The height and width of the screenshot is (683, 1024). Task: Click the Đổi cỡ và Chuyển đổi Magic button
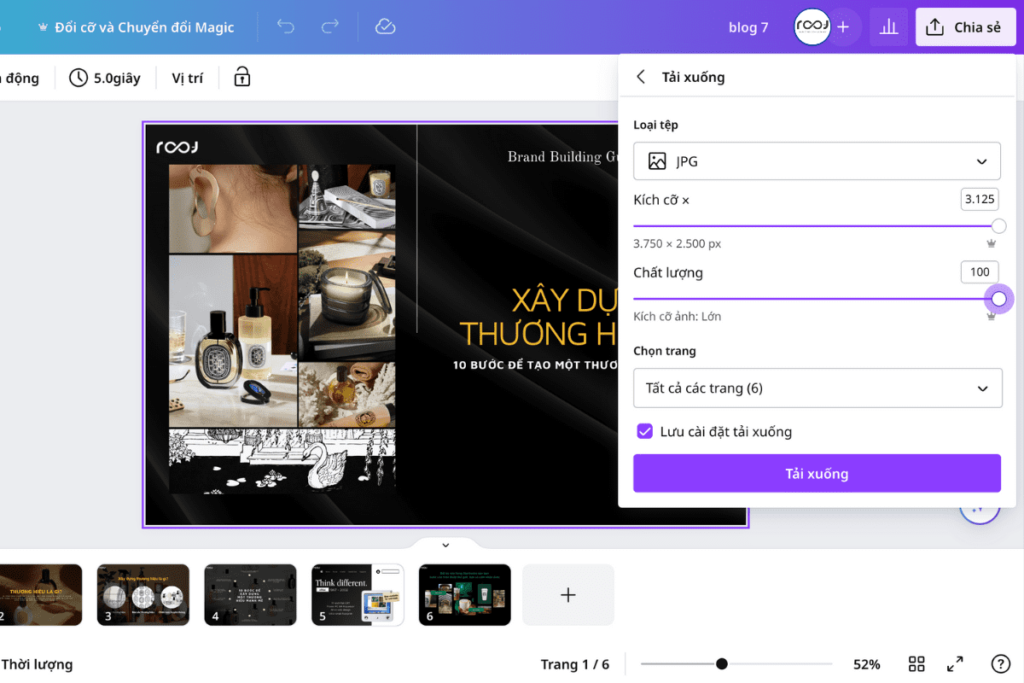[136, 27]
